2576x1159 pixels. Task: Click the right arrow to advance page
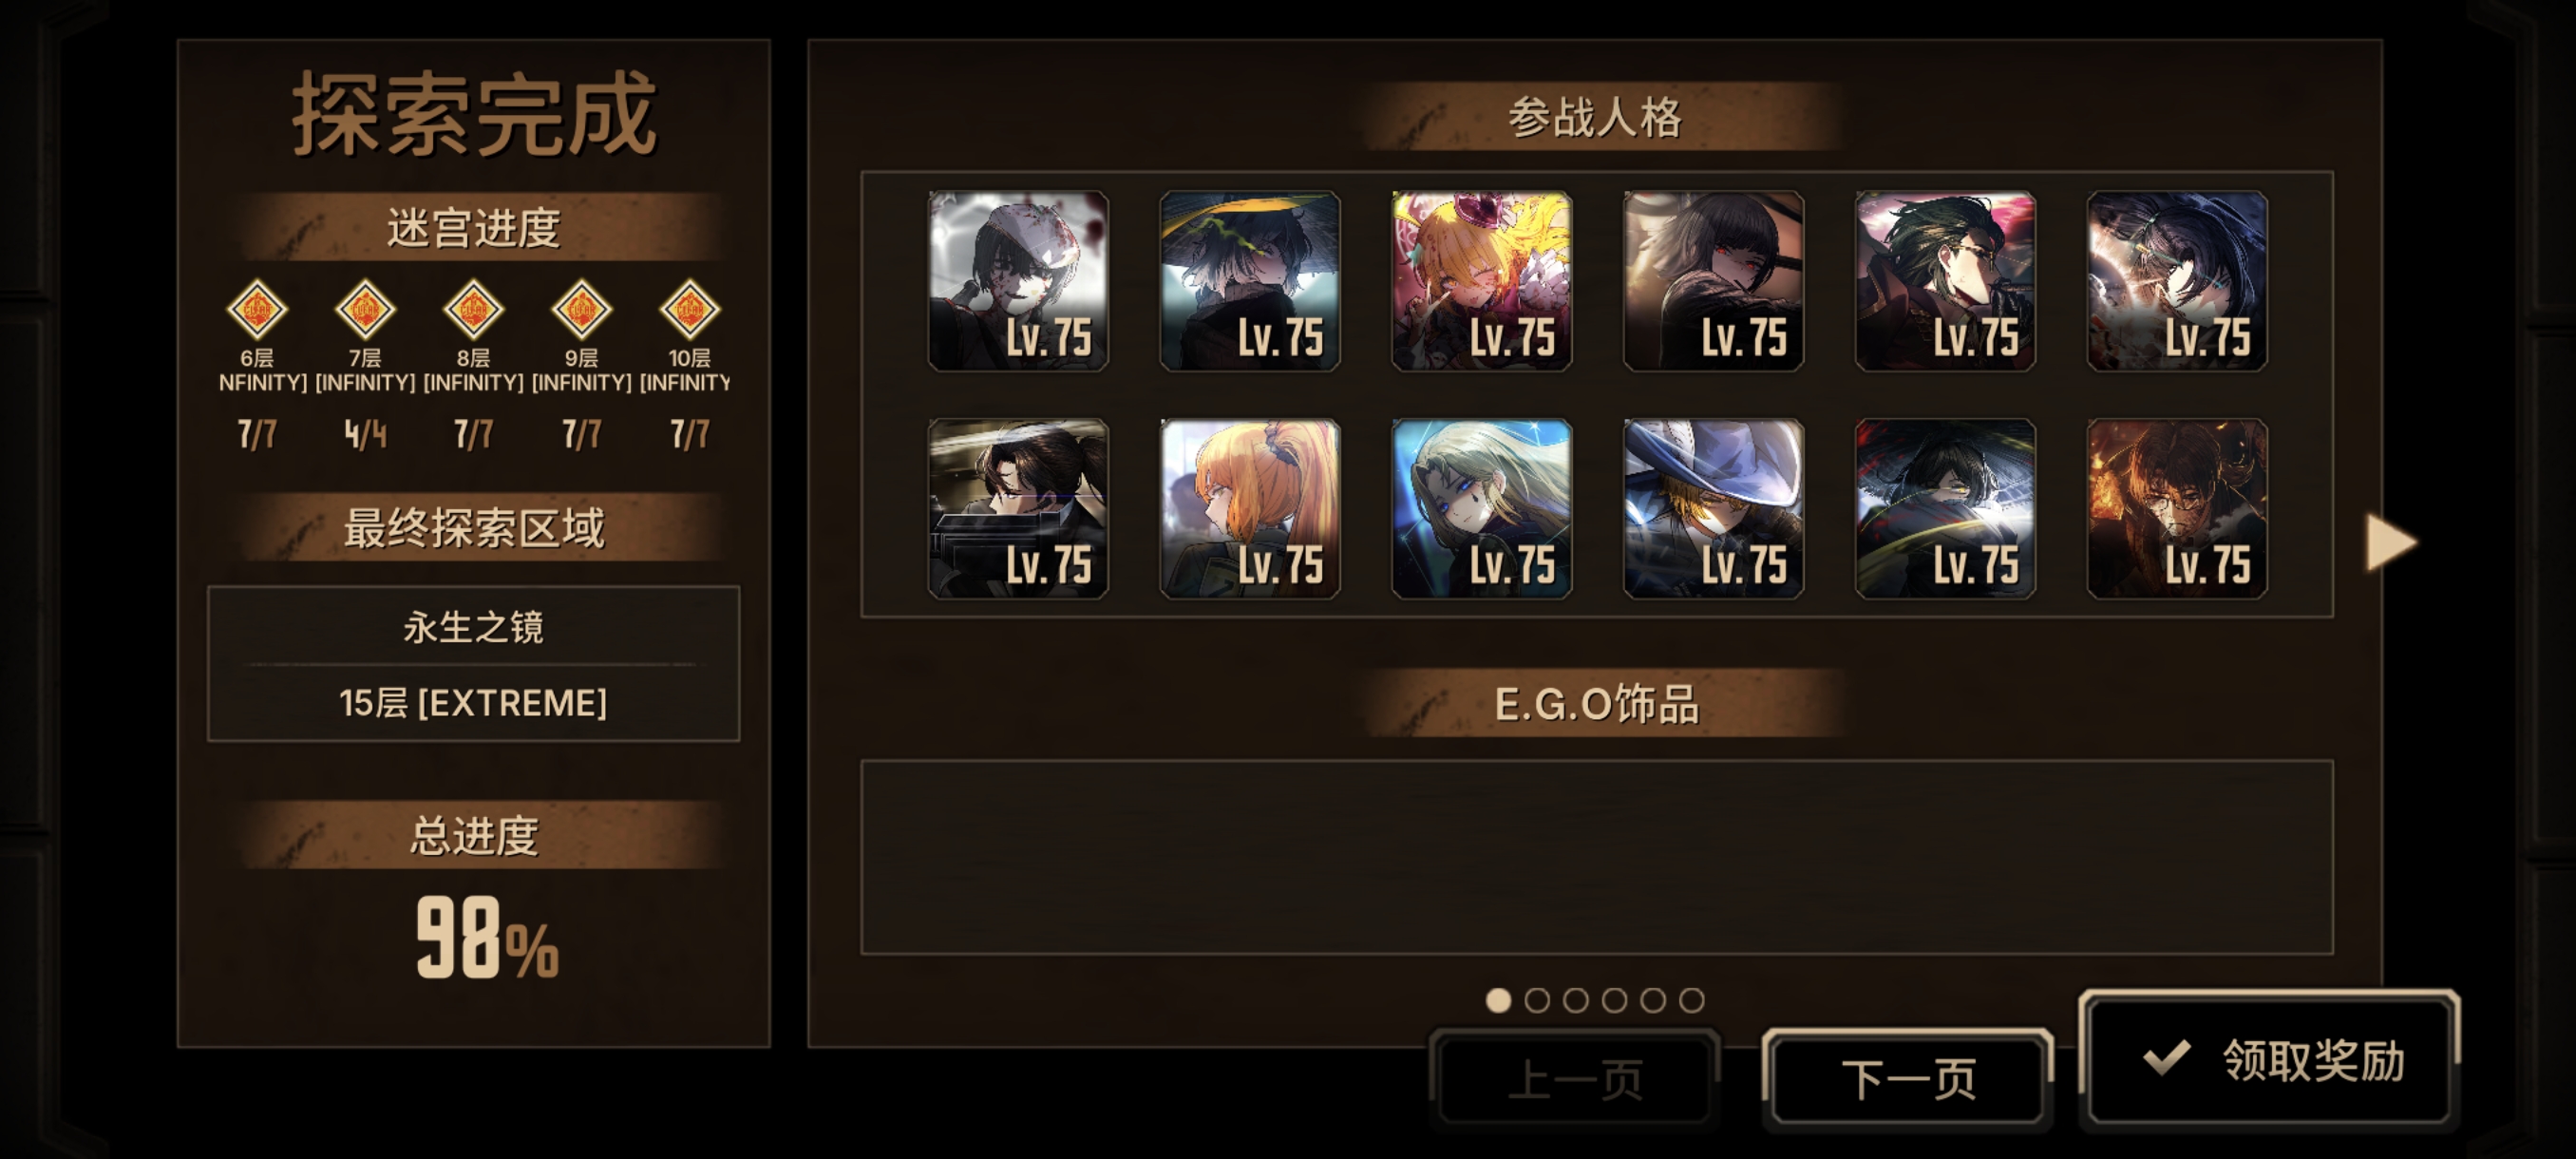[2391, 543]
